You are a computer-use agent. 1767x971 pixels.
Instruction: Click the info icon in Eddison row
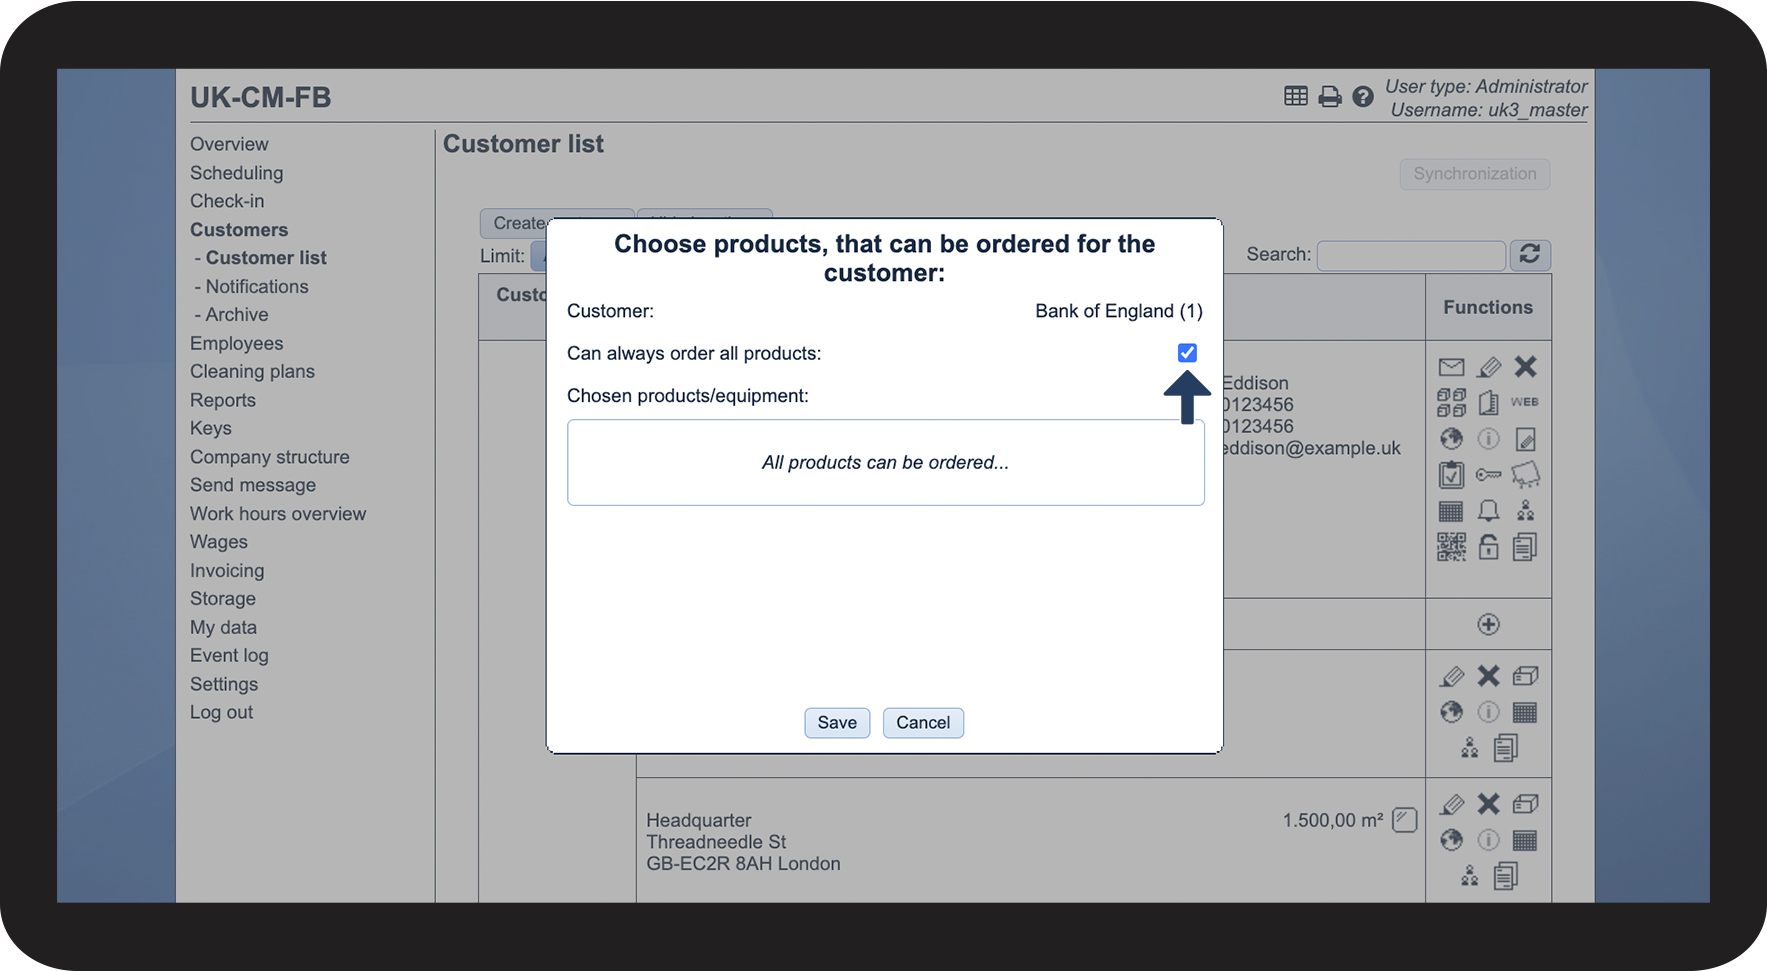[1489, 439]
